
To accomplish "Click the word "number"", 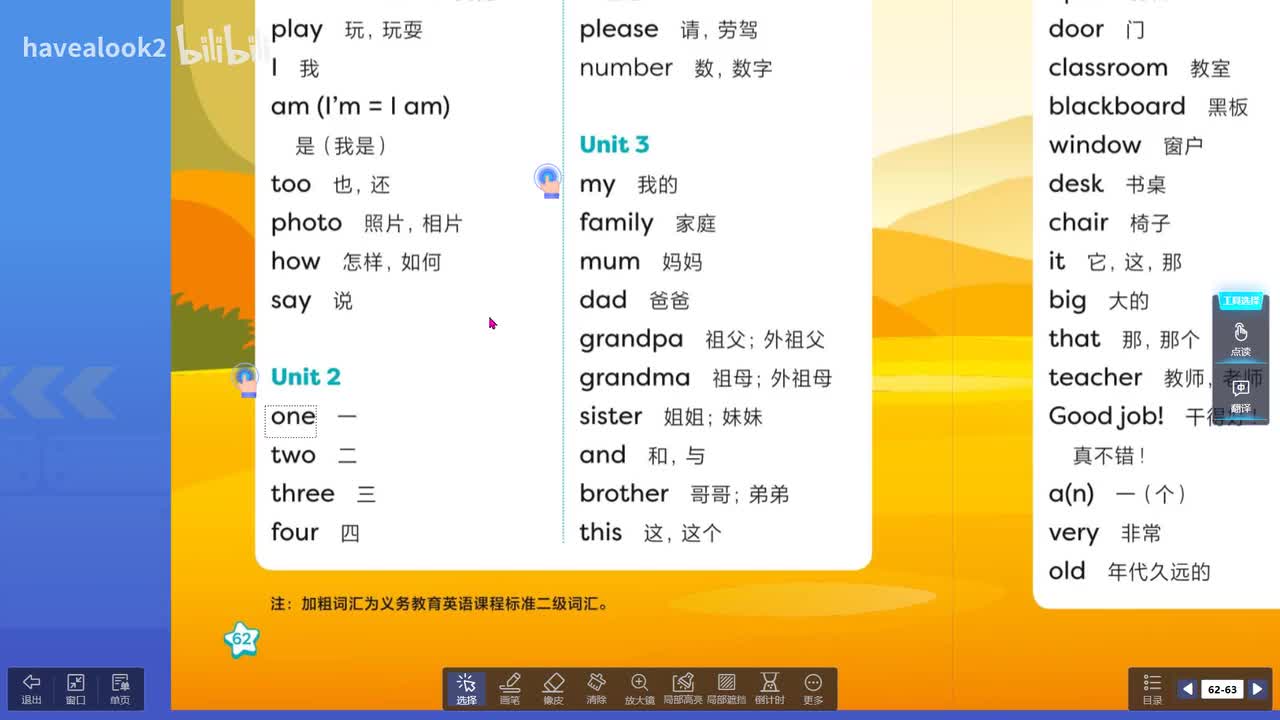I will pyautogui.click(x=626, y=68).
